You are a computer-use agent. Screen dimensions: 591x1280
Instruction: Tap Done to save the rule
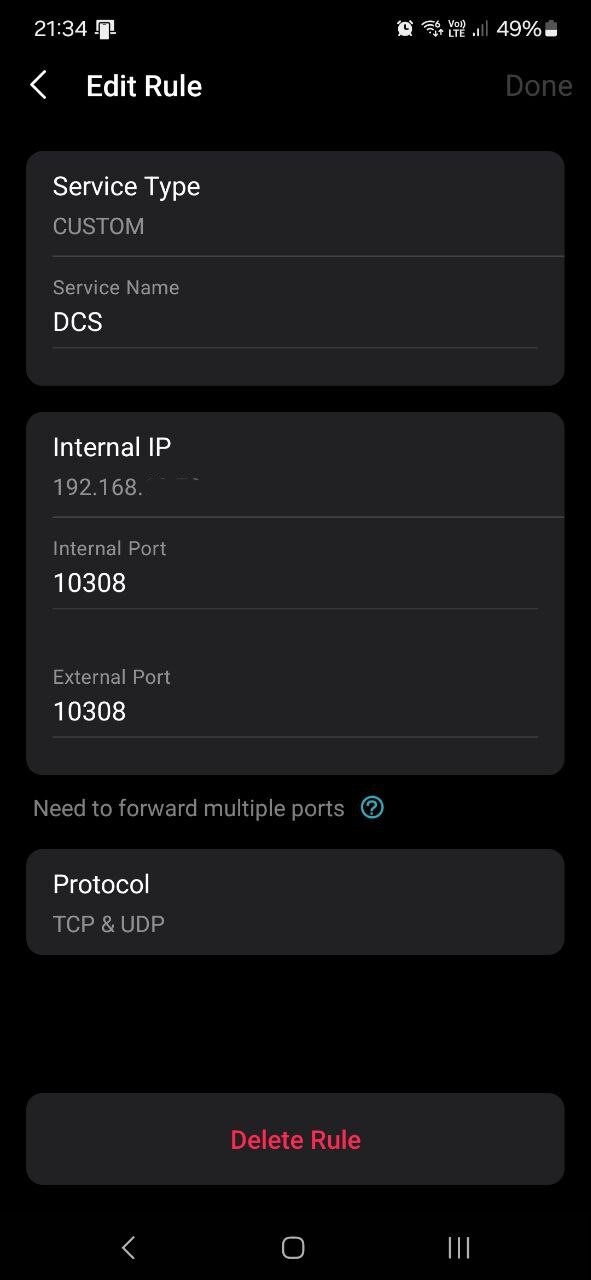(538, 86)
